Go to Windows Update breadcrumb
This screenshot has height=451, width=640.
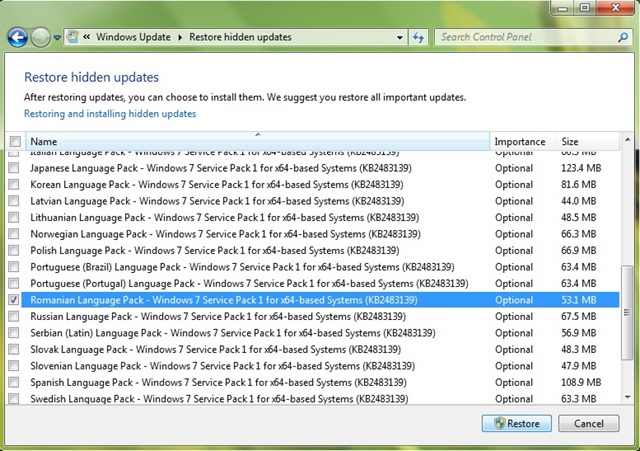pyautogui.click(x=133, y=37)
